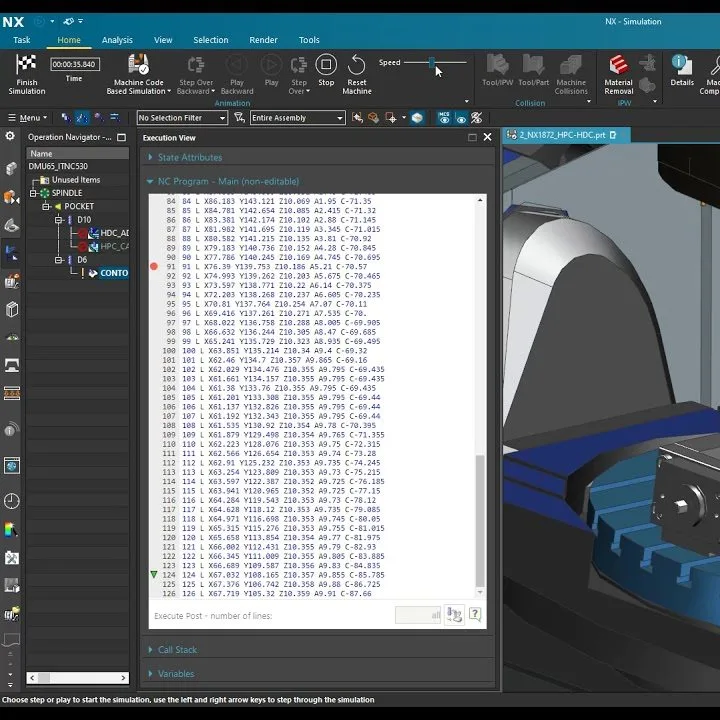The height and width of the screenshot is (720, 720).
Task: Collapse the POCKET tree node
Action: click(x=45, y=207)
